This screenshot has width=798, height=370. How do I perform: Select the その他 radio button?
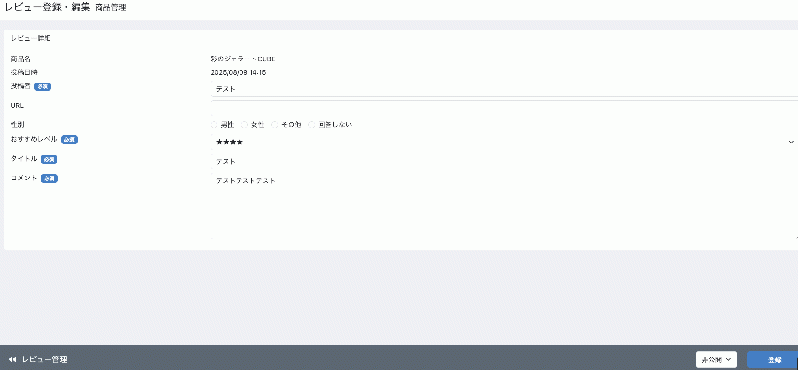pyautogui.click(x=275, y=125)
